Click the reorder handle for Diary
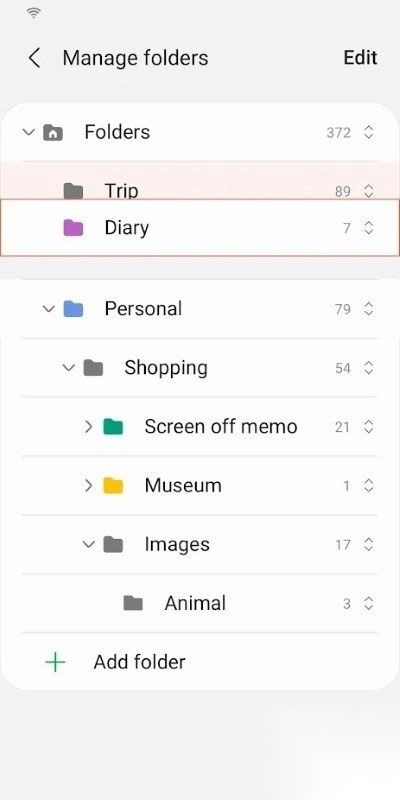Screen dimensions: 400x800 click(368, 228)
